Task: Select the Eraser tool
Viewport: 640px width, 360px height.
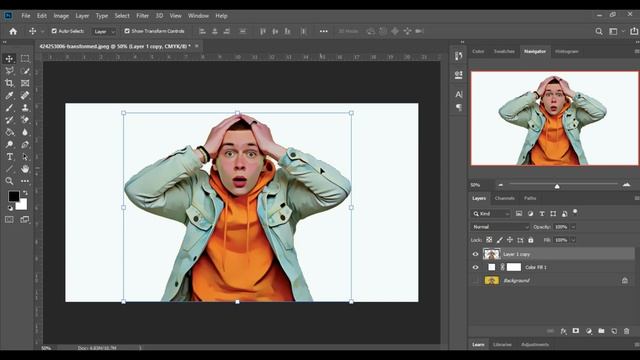Action: [x=25, y=120]
